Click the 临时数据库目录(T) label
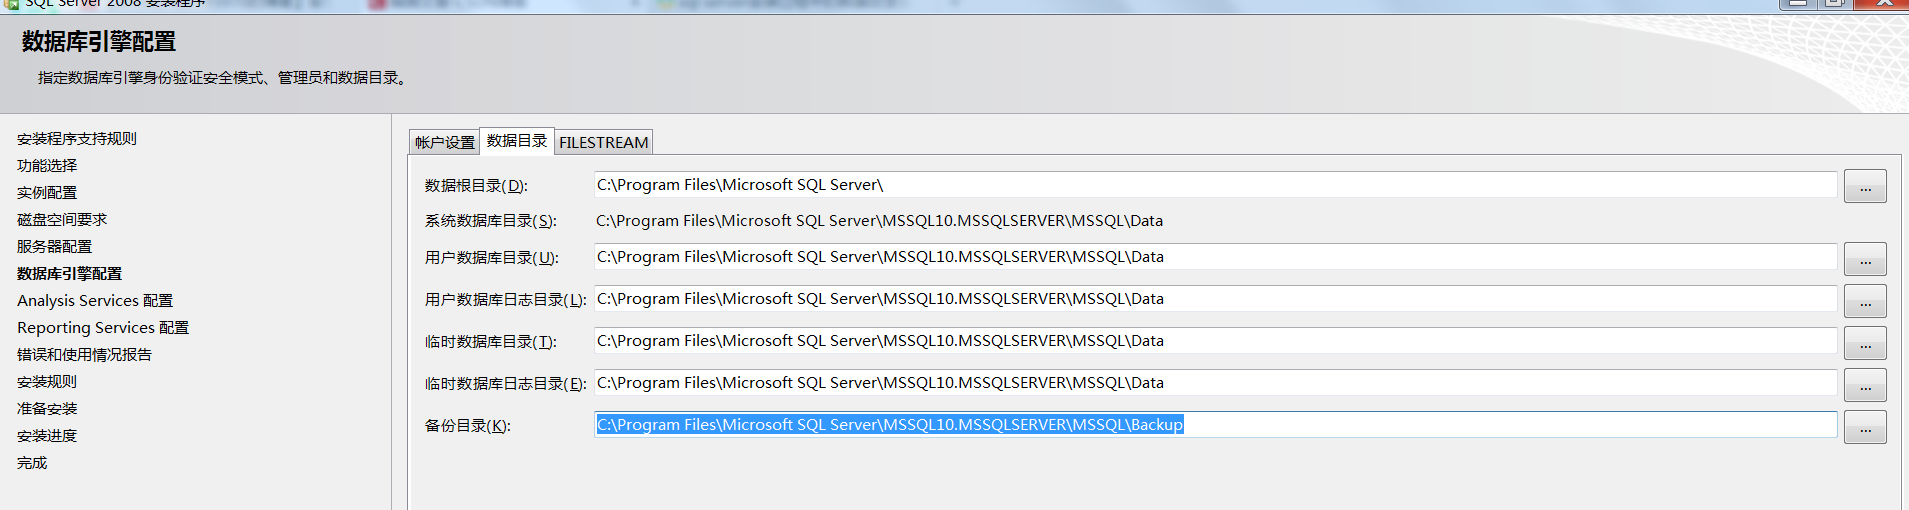Viewport: 1909px width, 510px height. (x=491, y=342)
